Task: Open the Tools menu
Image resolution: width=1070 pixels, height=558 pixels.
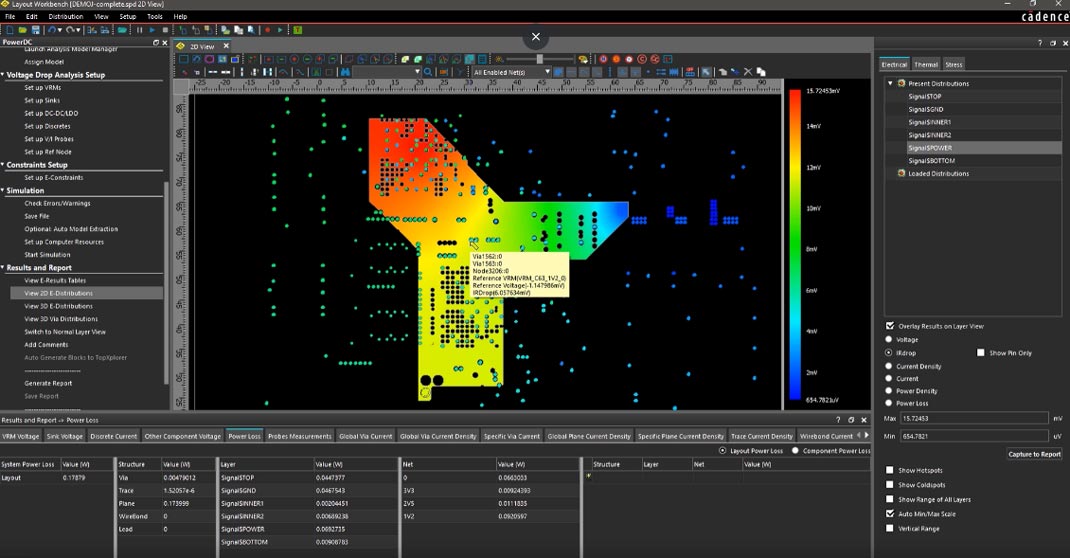Action: tap(155, 16)
